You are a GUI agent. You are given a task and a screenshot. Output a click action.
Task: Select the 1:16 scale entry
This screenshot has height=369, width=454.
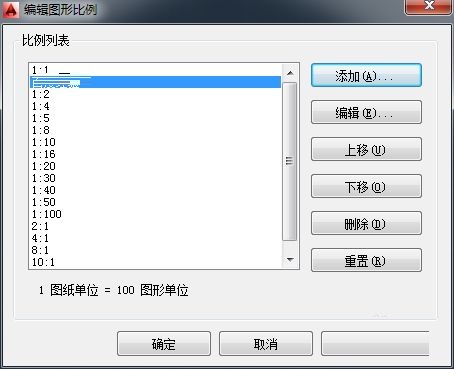(x=155, y=154)
